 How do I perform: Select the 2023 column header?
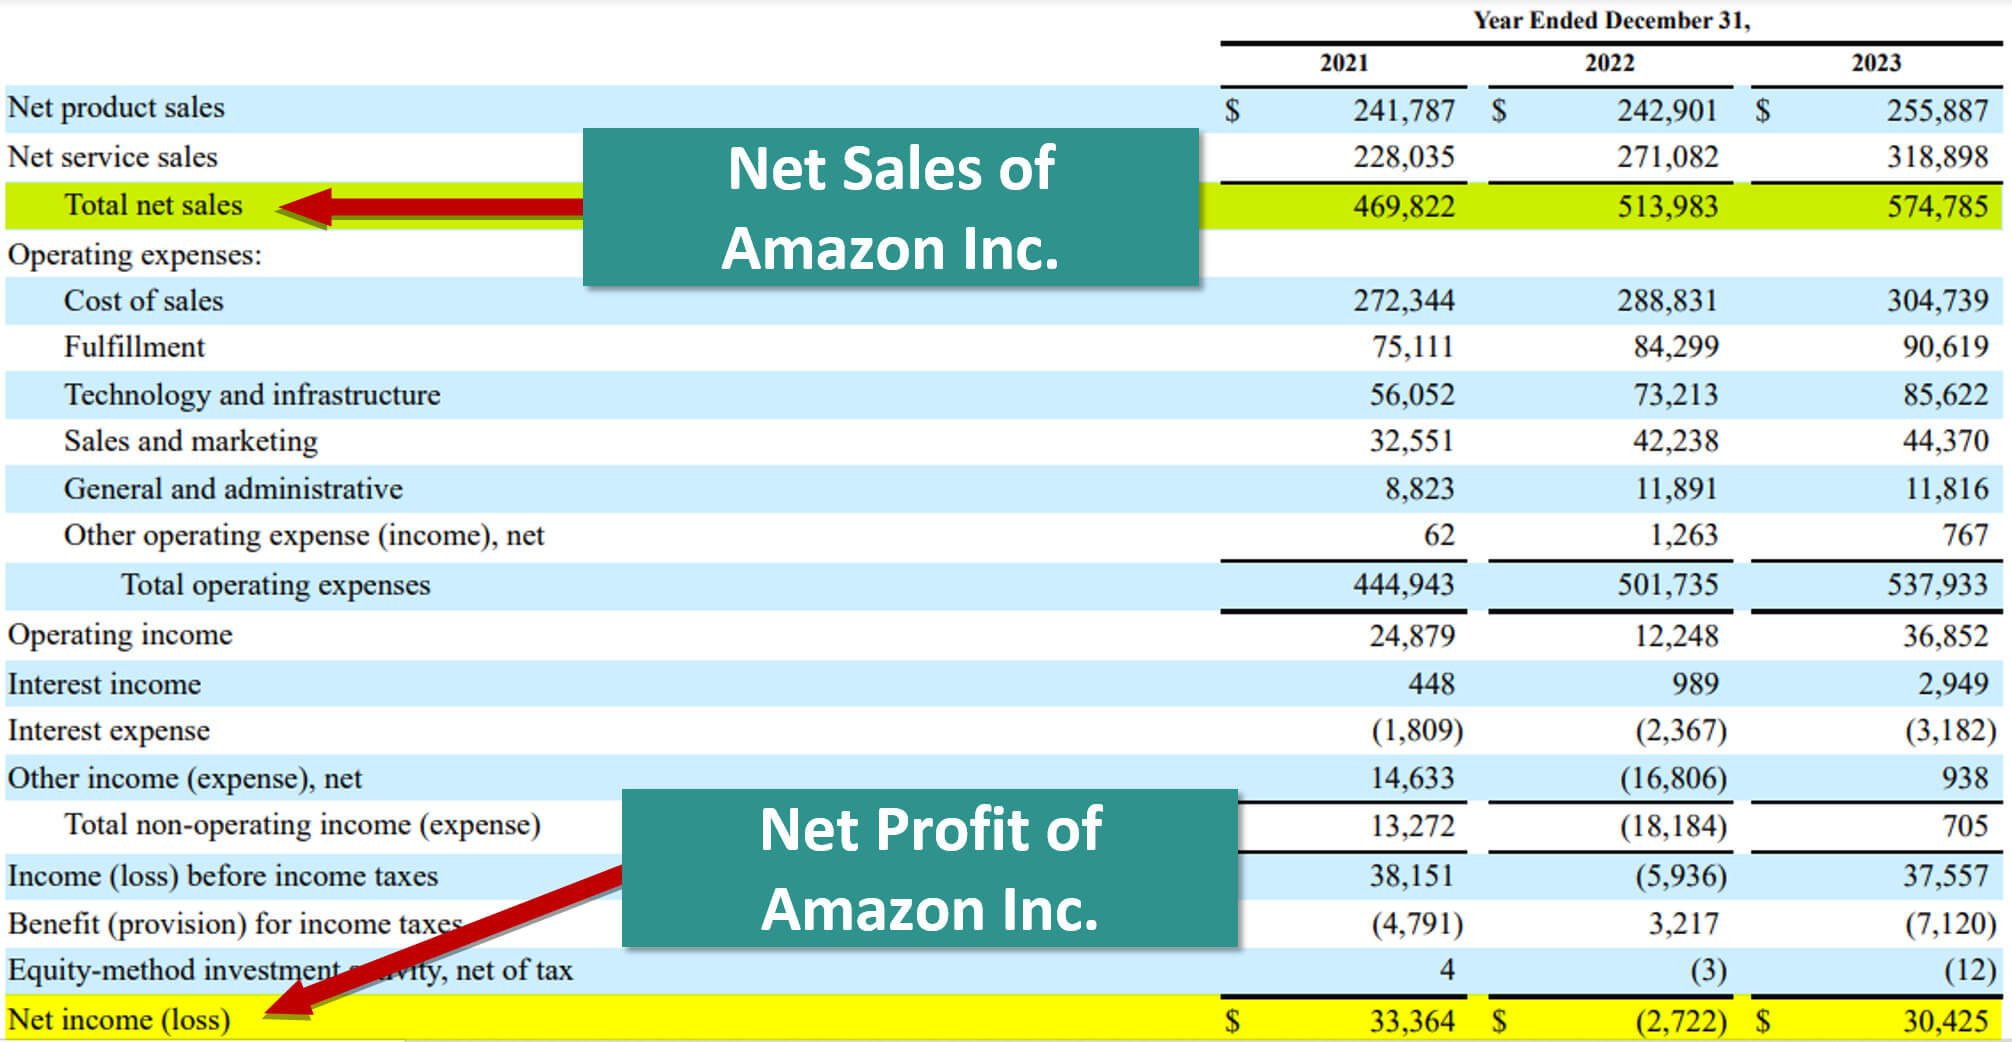click(1875, 63)
